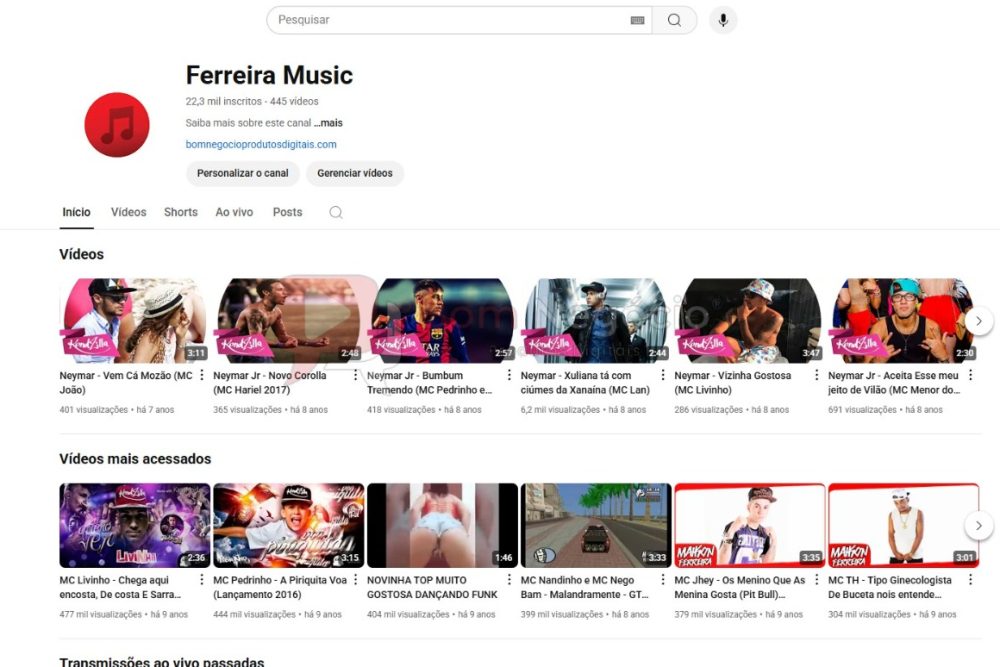Open the Posts tab
Screen dimensions: 1000x667
(288, 212)
